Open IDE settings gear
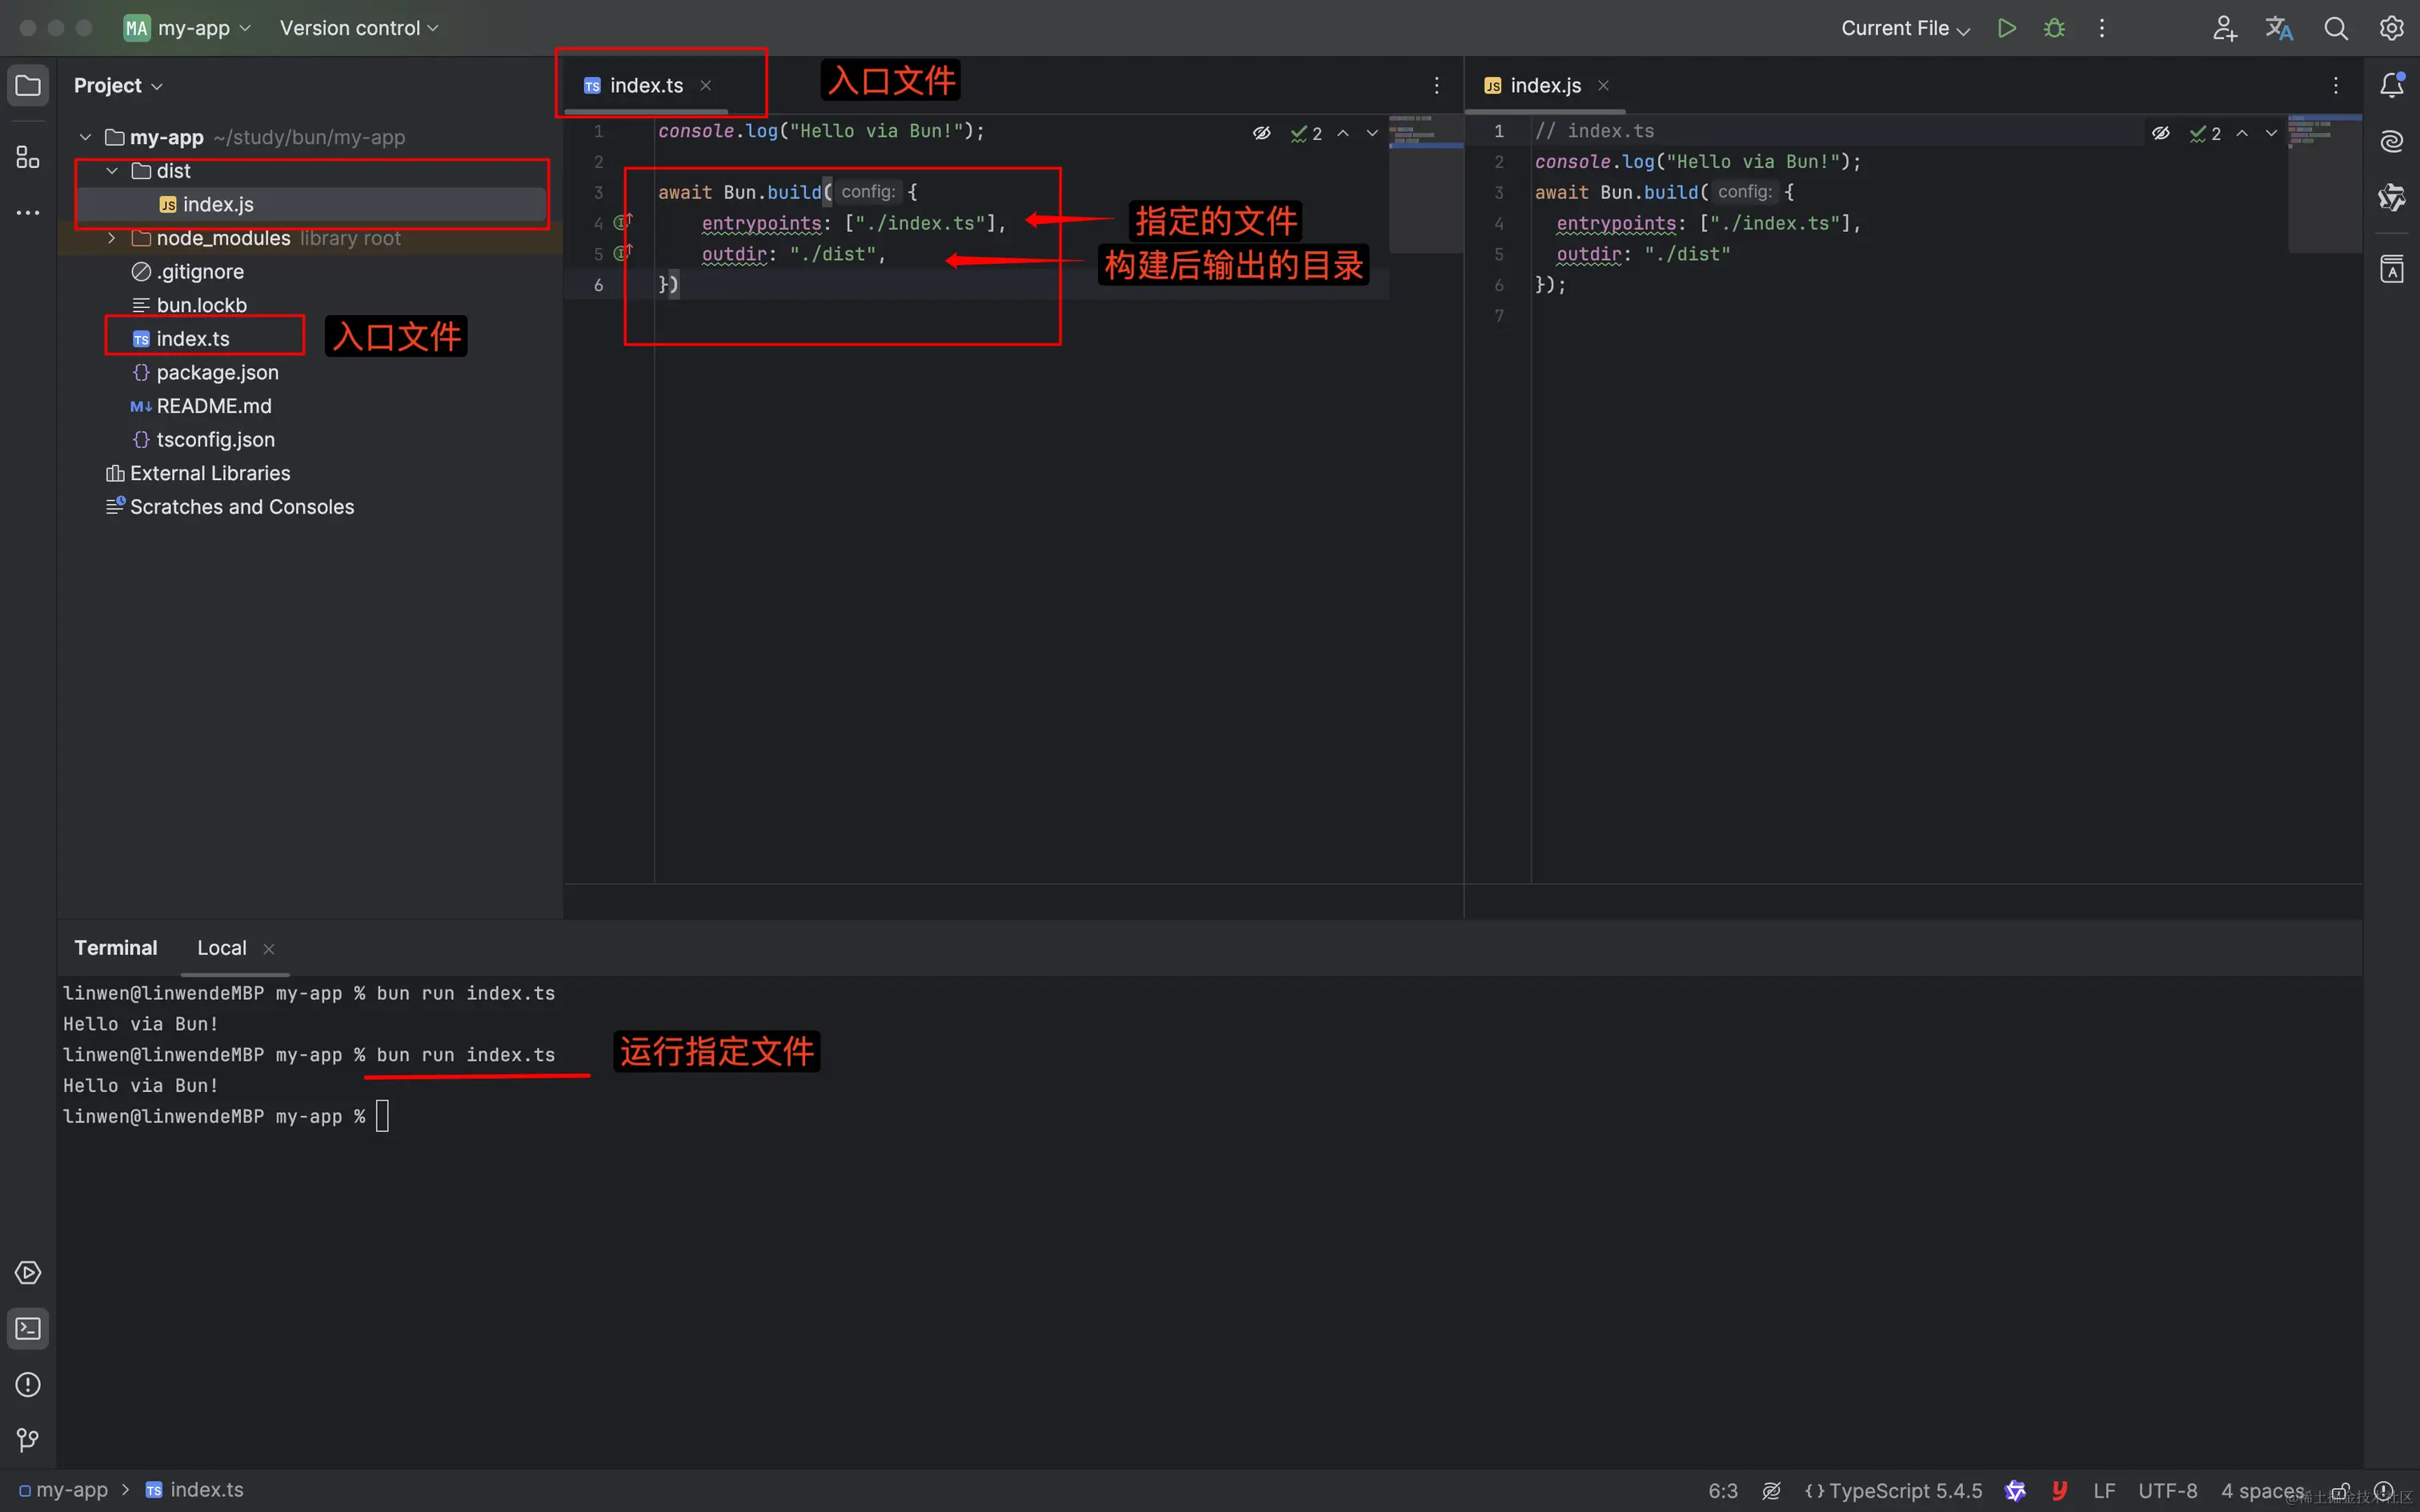This screenshot has width=2420, height=1512. (x=2391, y=28)
